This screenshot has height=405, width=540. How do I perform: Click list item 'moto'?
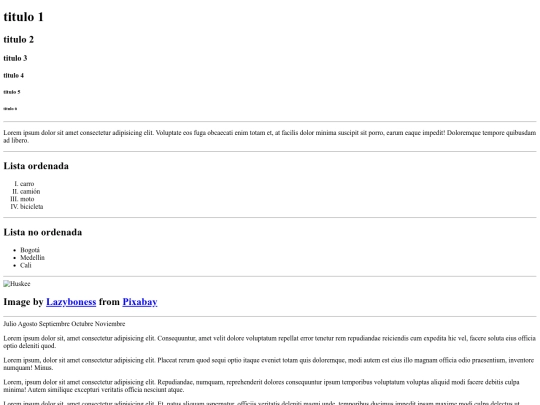(27, 199)
